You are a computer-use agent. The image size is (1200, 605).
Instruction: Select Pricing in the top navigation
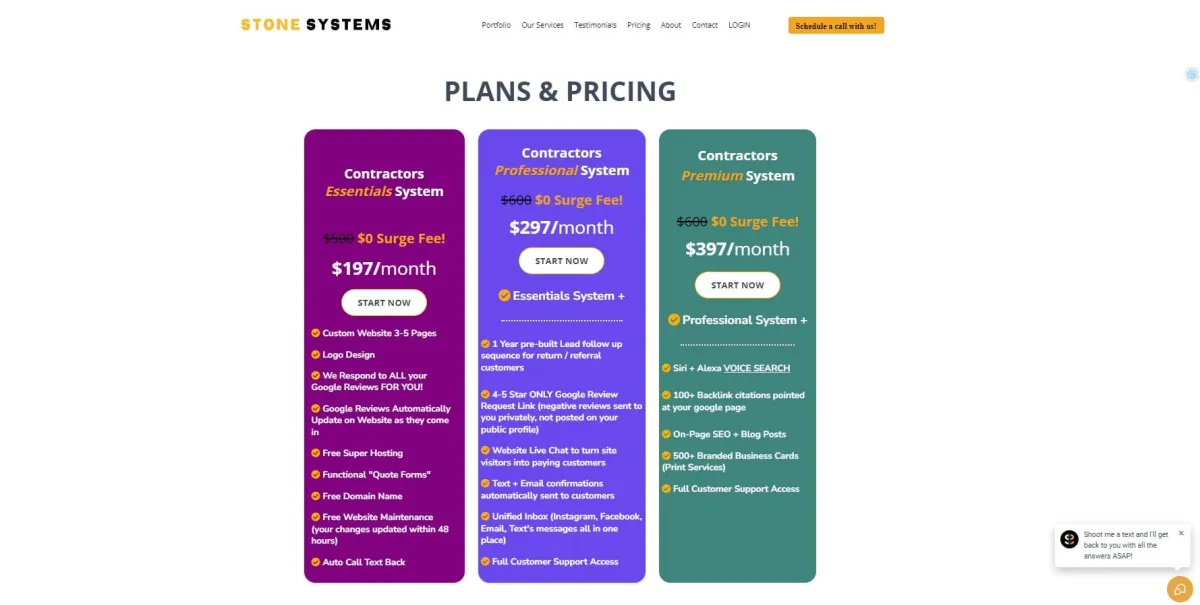pos(639,25)
